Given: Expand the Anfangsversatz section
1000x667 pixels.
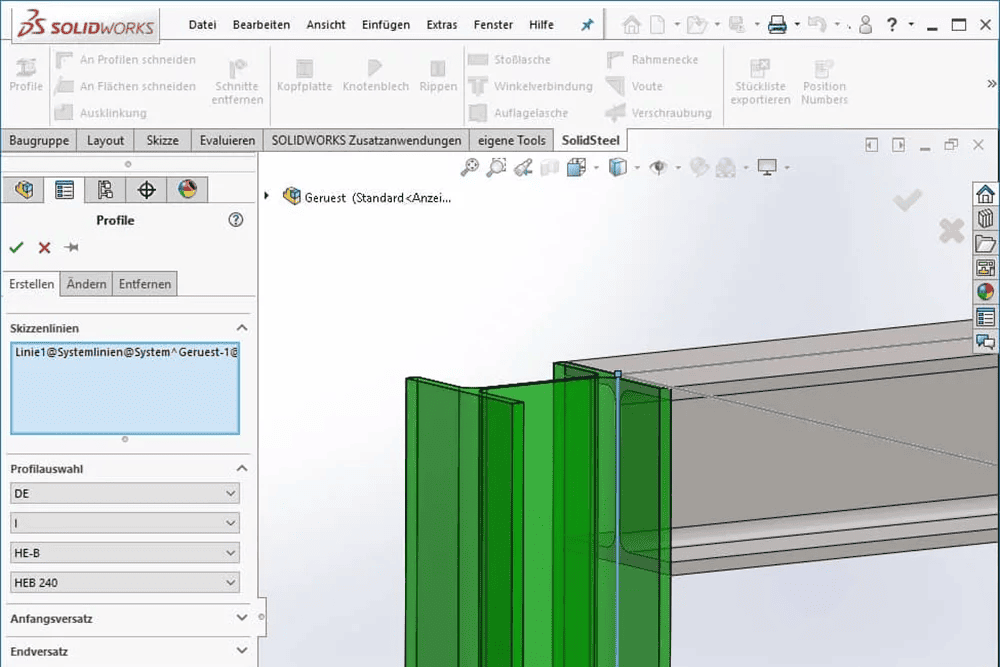Looking at the screenshot, I should point(241,618).
